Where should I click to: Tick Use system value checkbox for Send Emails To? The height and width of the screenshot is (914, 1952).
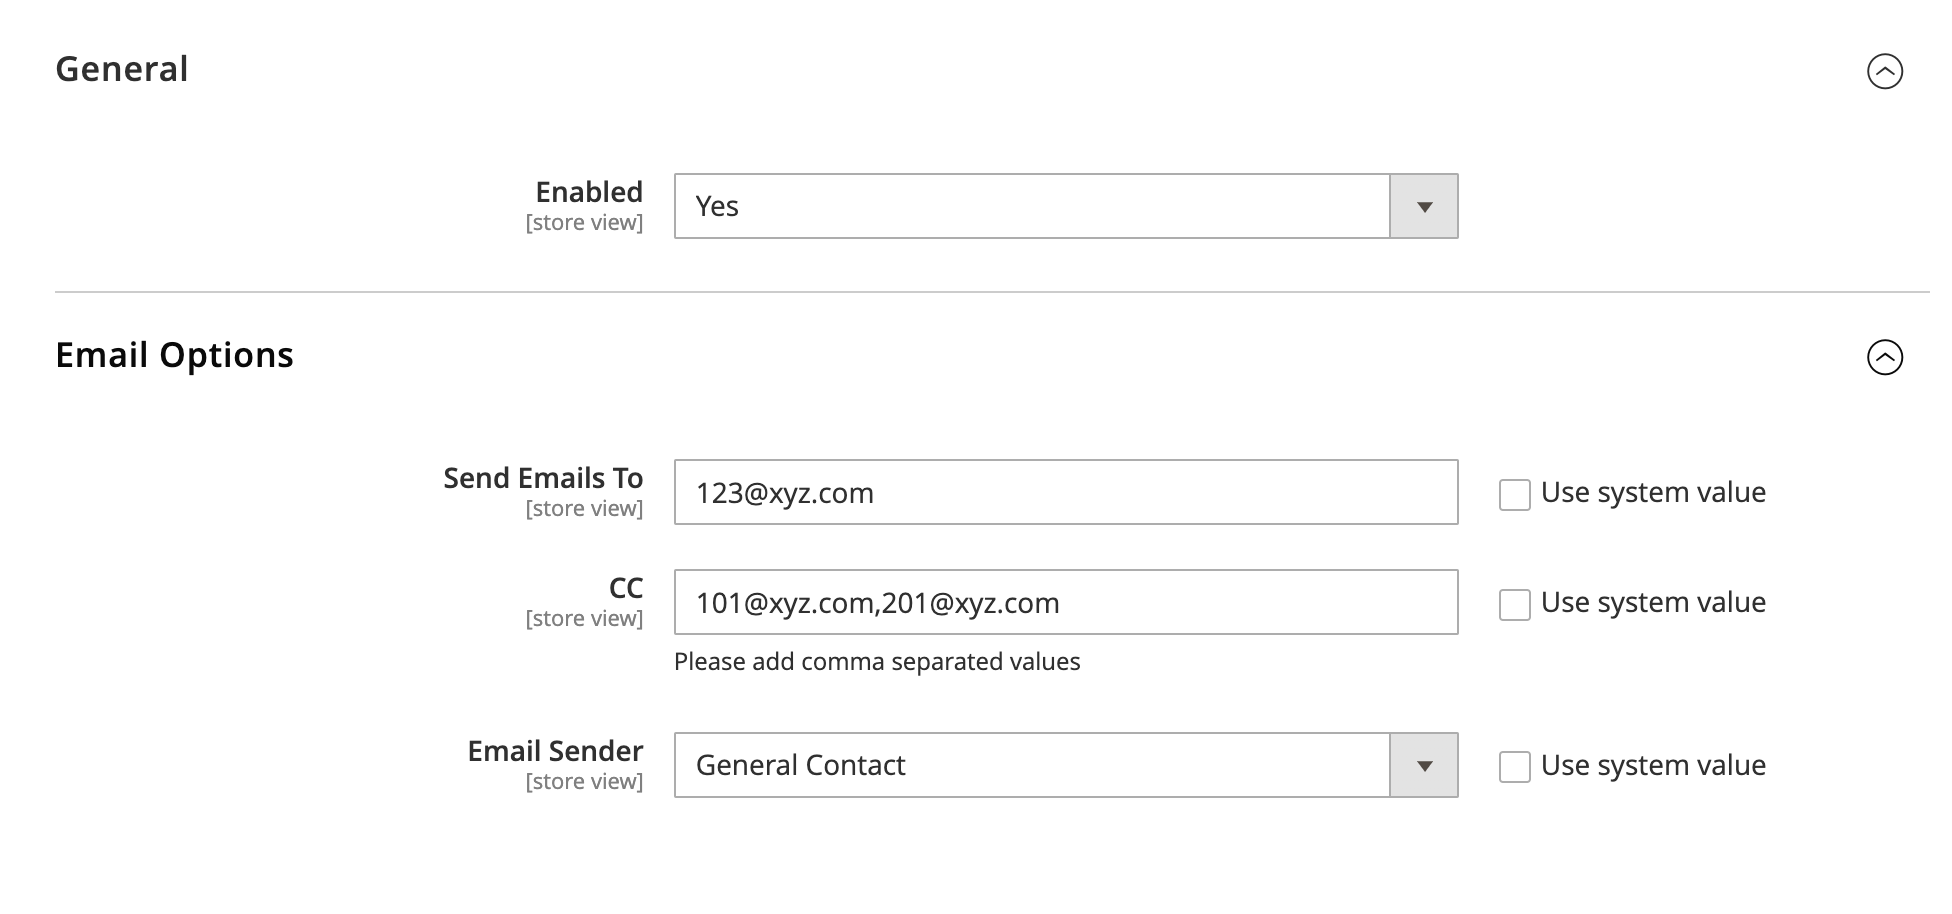[1514, 494]
